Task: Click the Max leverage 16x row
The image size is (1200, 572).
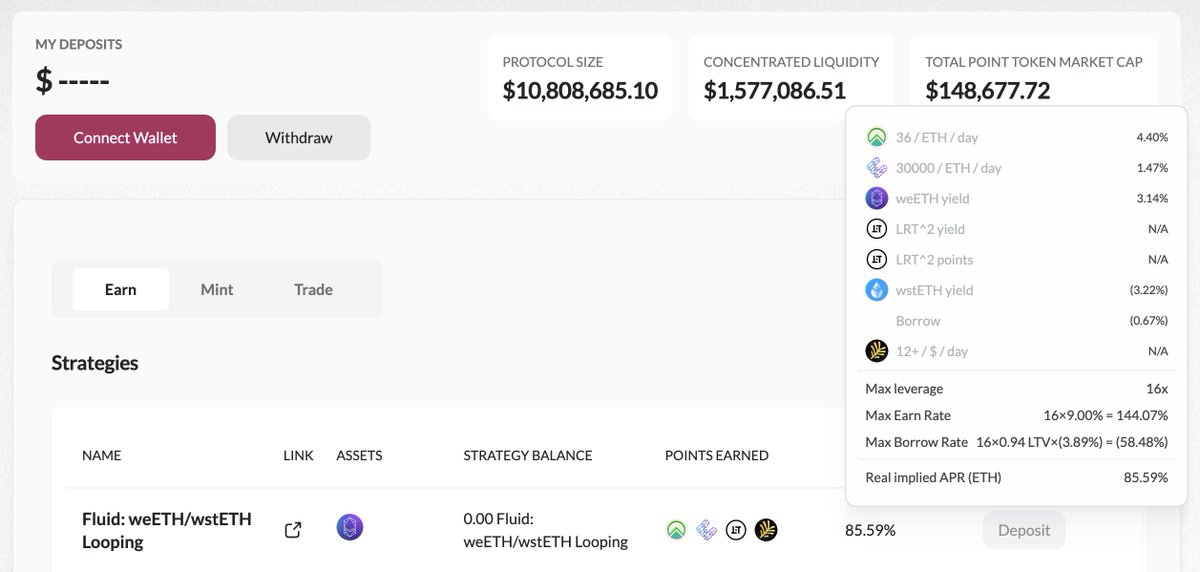Action: [1016, 388]
